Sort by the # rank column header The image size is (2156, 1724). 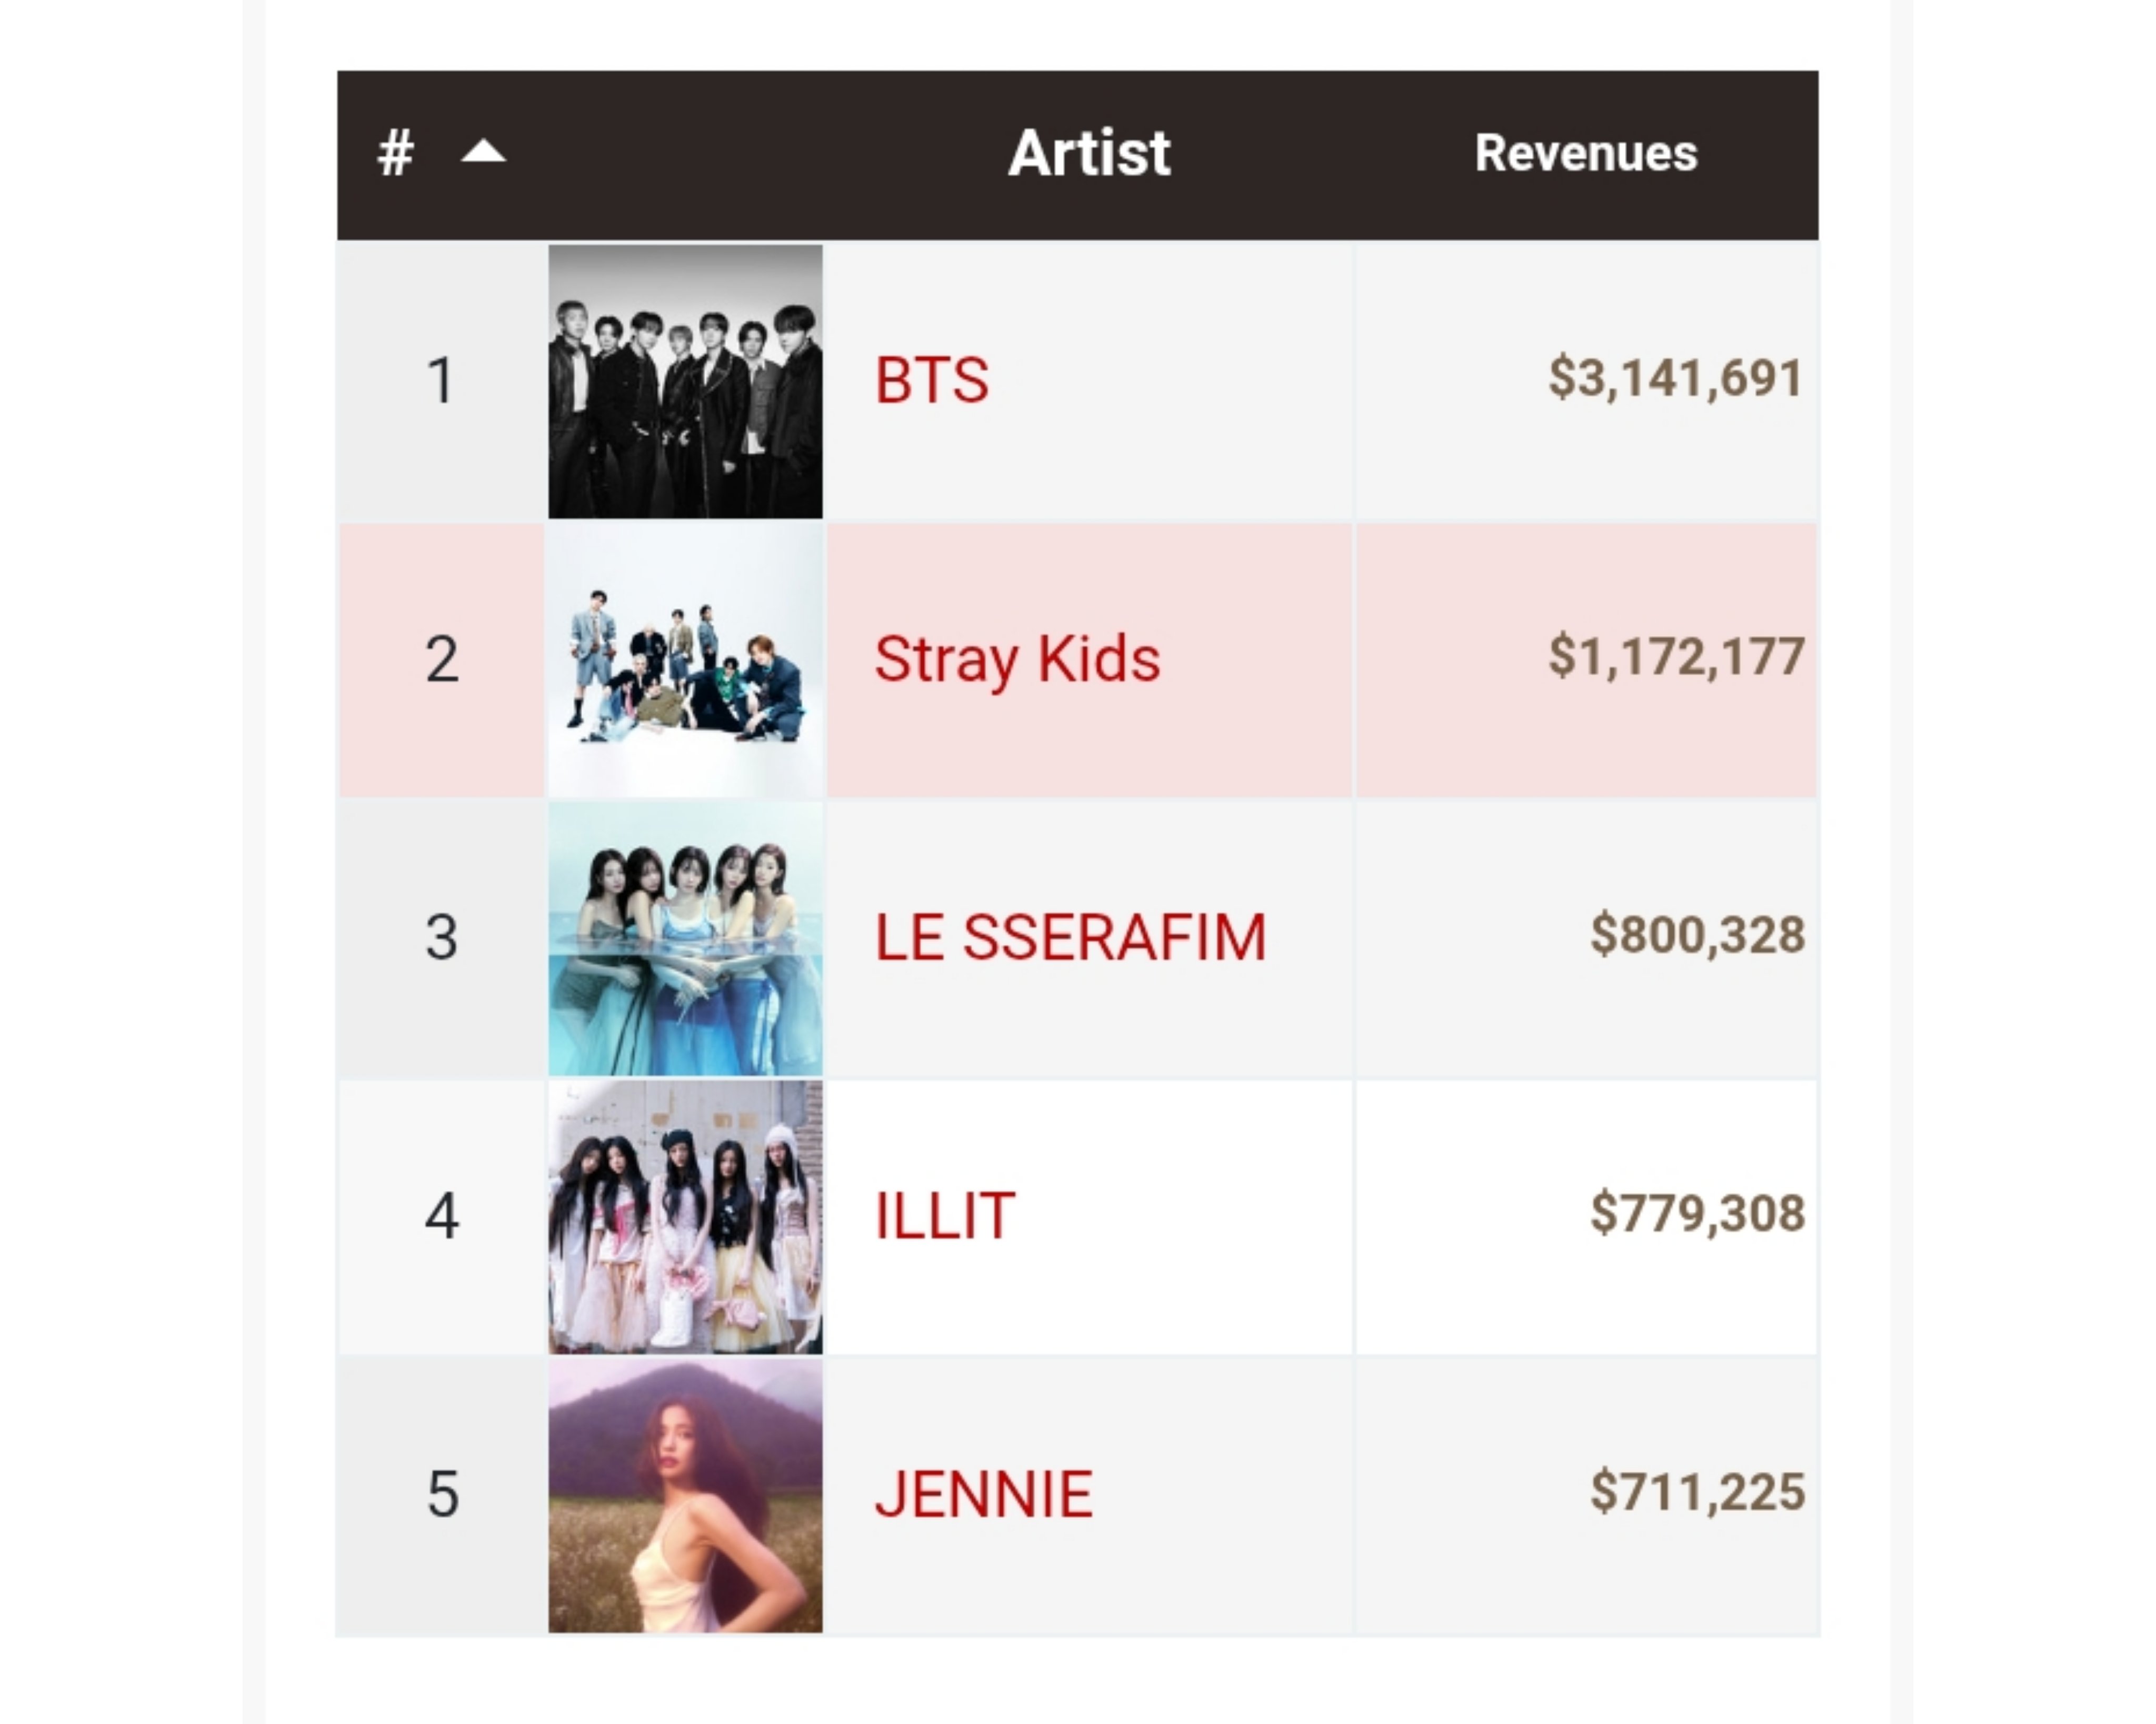395,153
